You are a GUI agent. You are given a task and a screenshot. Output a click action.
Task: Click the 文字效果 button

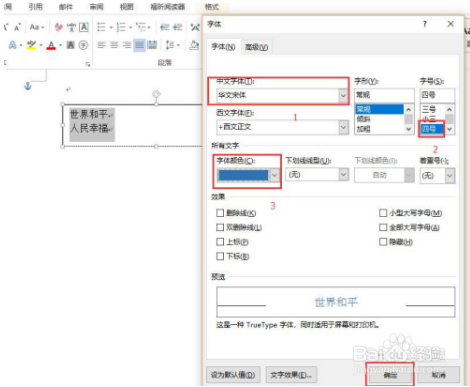coord(291,375)
